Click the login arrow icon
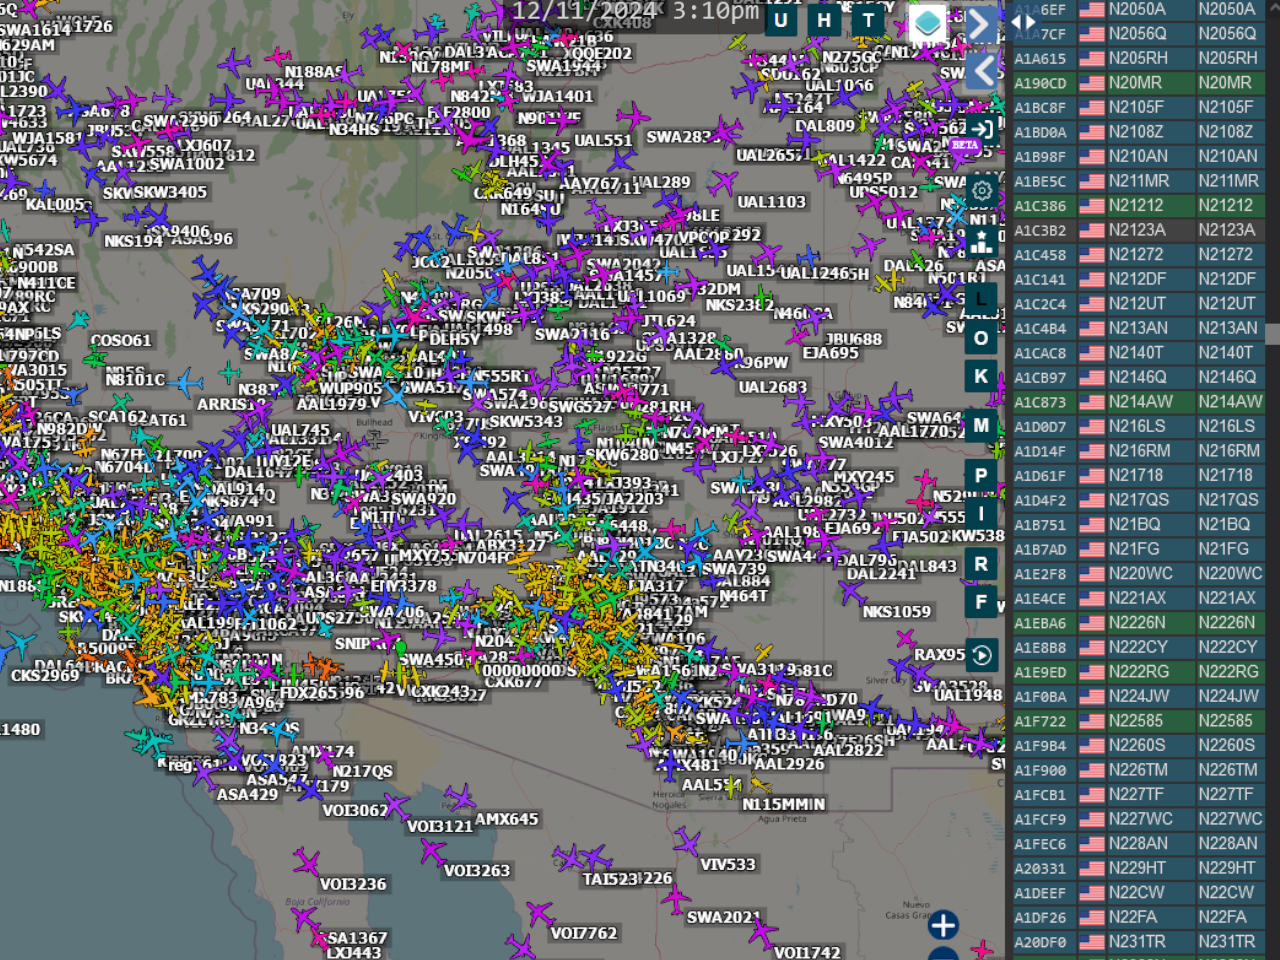Image resolution: width=1280 pixels, height=960 pixels. tap(982, 129)
